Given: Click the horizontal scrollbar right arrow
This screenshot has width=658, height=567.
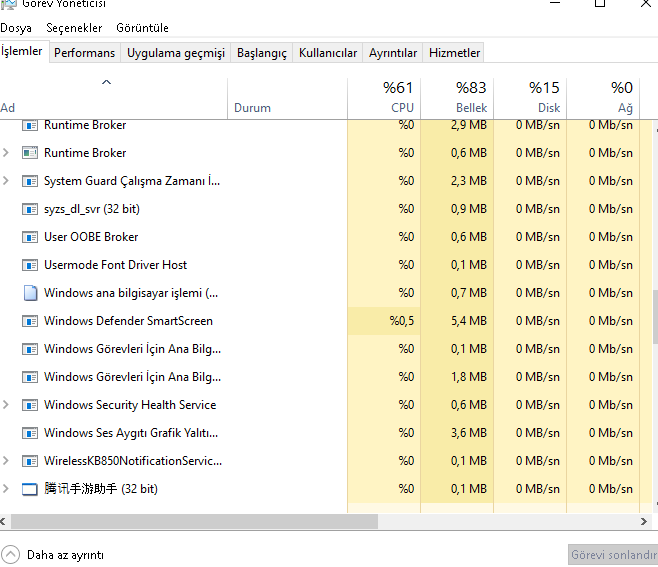Looking at the screenshot, I should (644, 522).
